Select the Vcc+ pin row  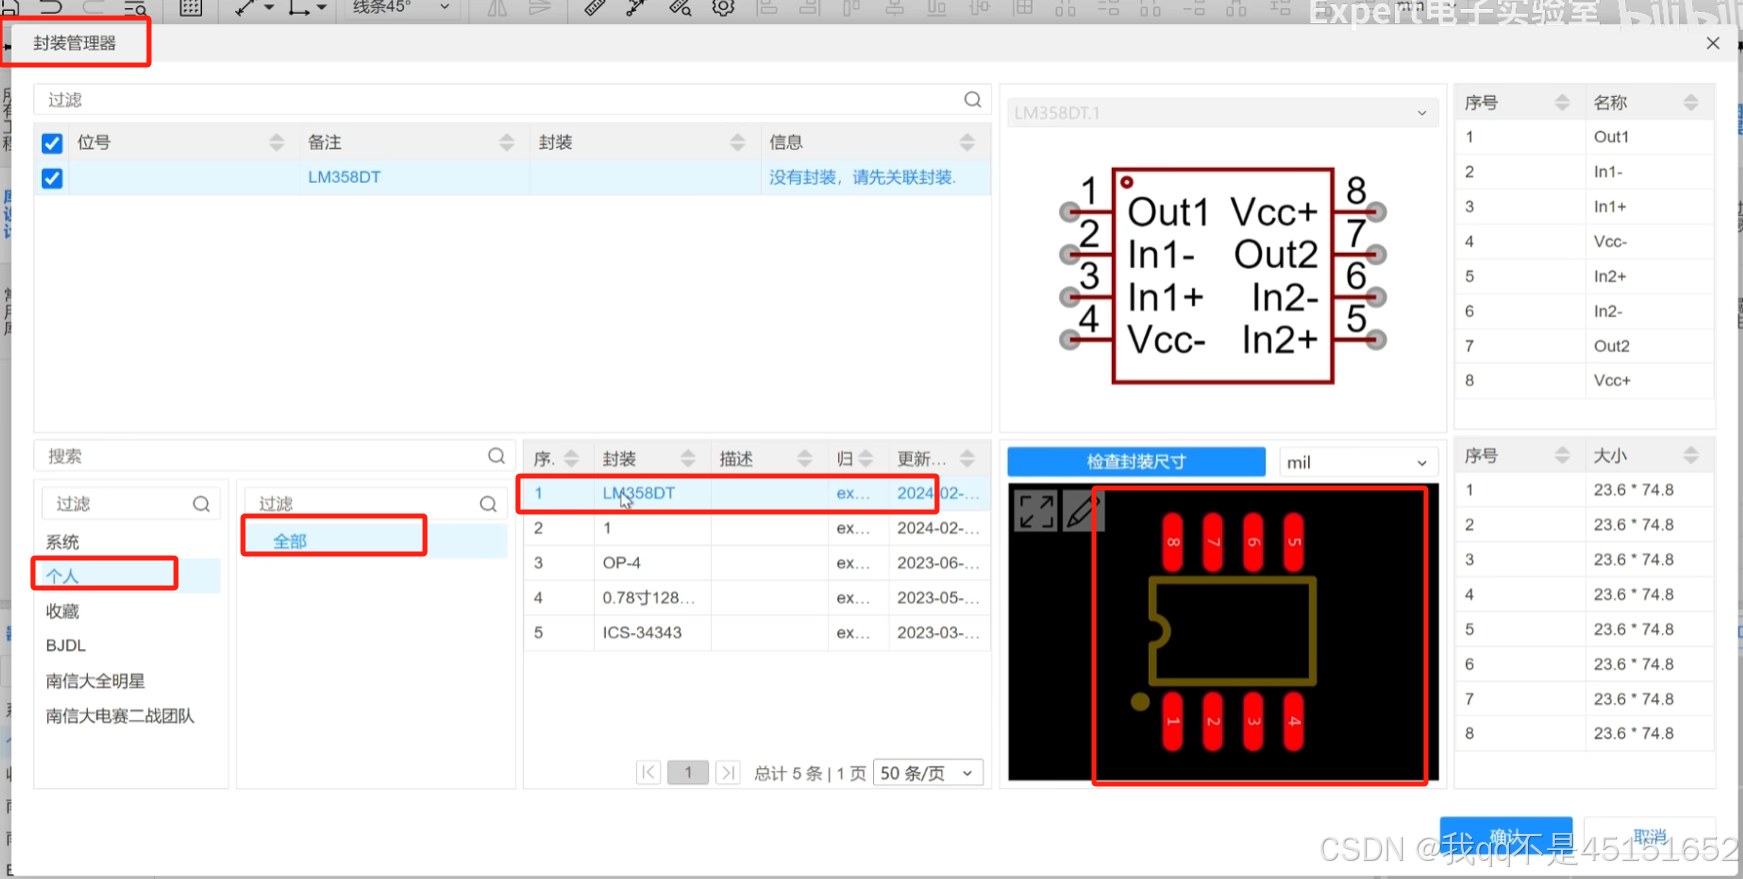pyautogui.click(x=1584, y=380)
